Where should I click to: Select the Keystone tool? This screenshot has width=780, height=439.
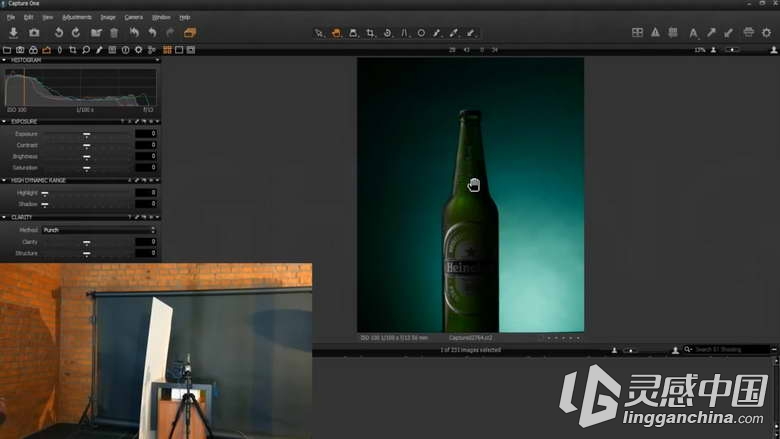pos(404,33)
